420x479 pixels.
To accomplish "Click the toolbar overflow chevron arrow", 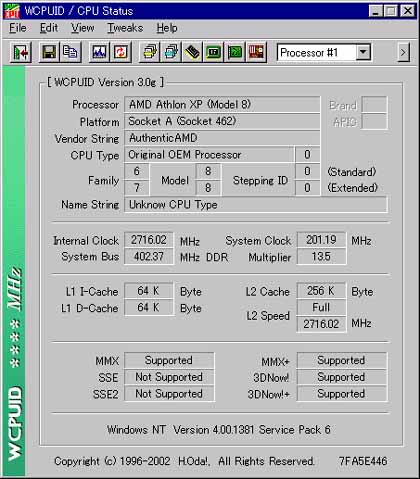I will 403,53.
